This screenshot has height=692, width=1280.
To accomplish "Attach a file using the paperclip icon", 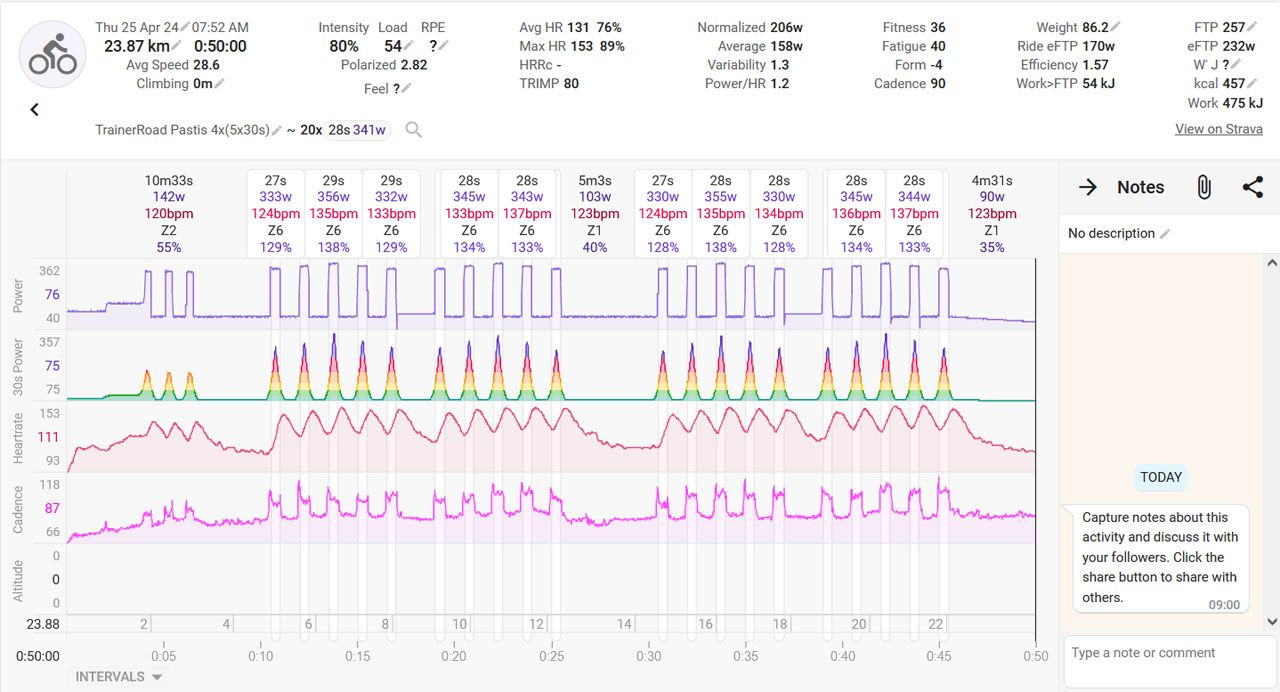I will click(x=1204, y=187).
